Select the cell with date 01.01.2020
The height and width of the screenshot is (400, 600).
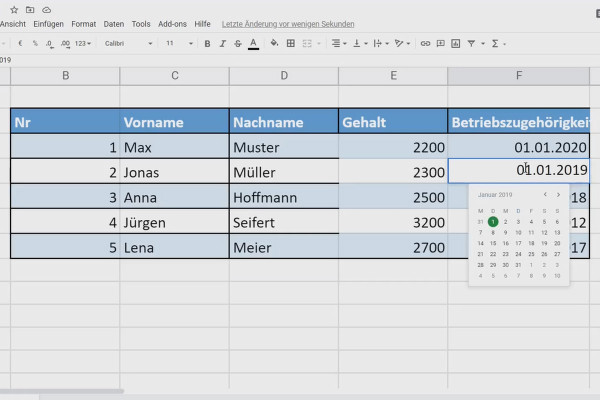tap(518, 146)
